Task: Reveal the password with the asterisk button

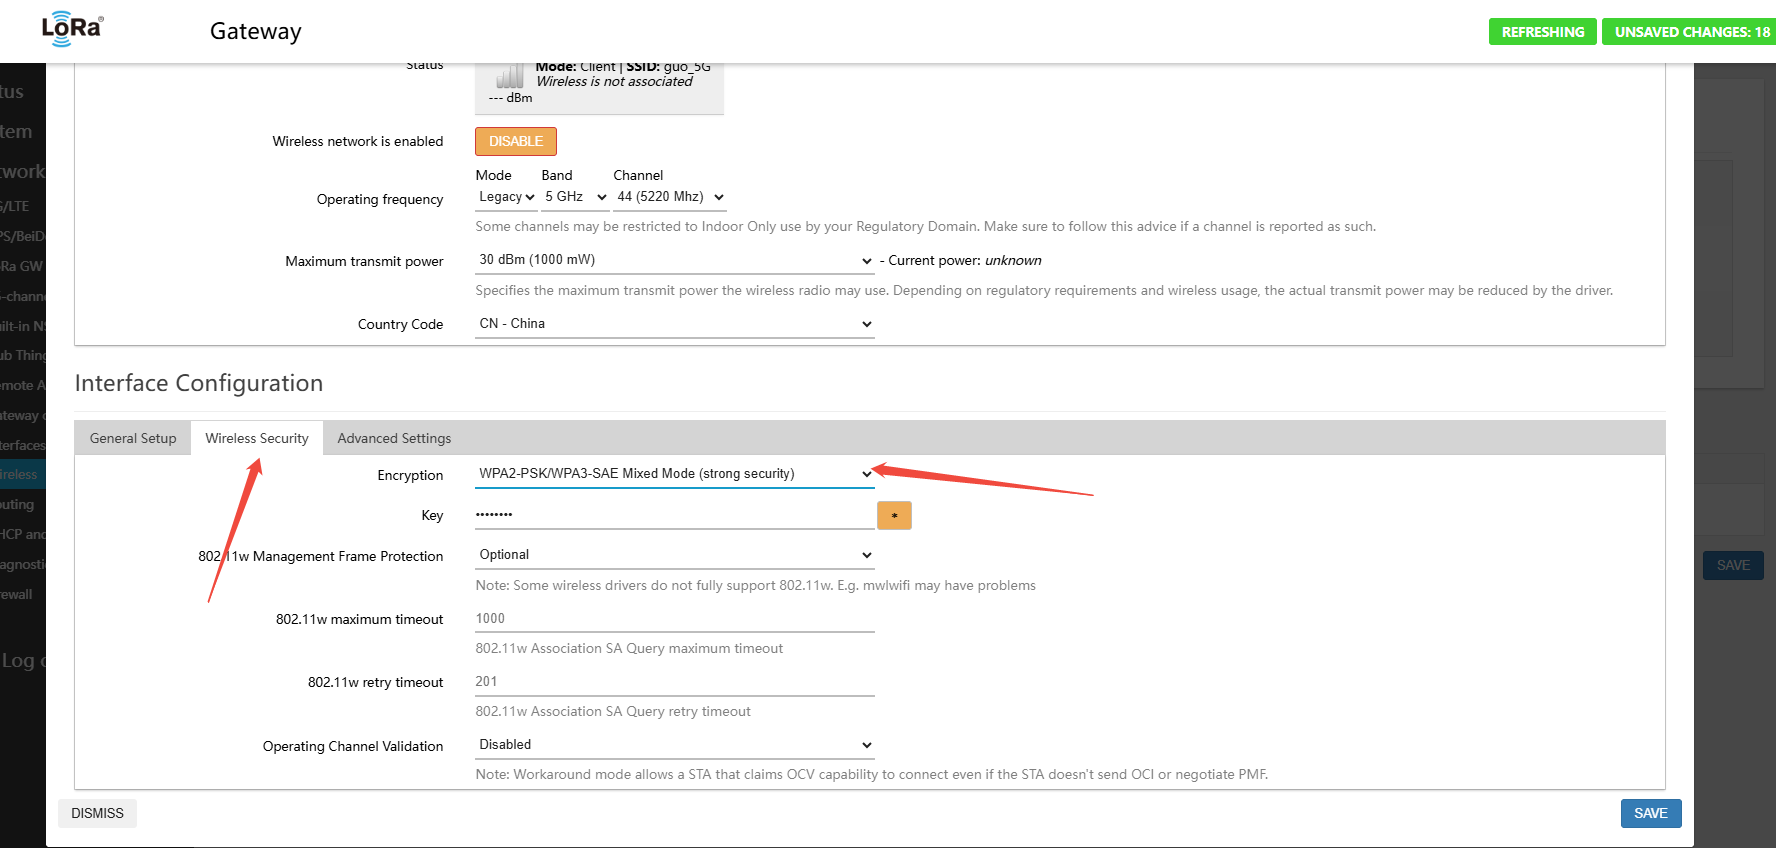Action: 894,515
